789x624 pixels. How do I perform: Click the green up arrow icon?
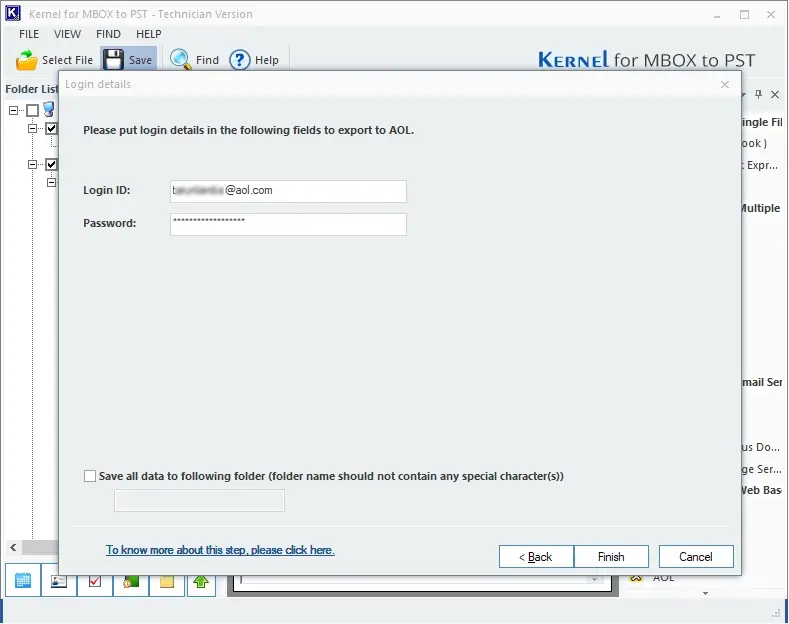(x=201, y=582)
